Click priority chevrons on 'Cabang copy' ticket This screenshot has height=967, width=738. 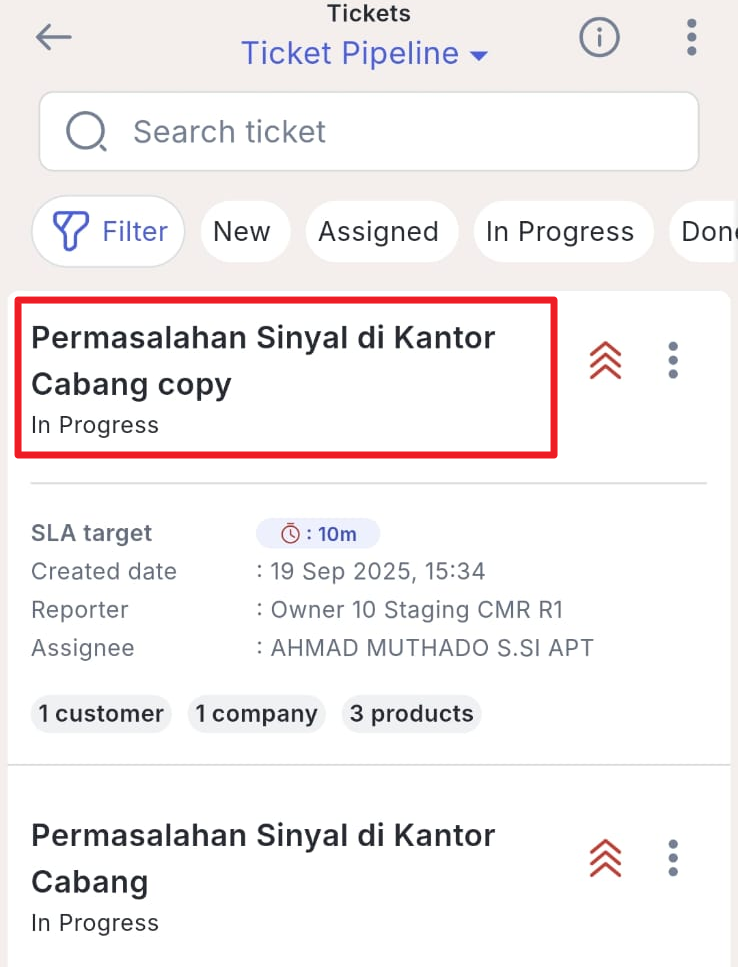coord(606,360)
